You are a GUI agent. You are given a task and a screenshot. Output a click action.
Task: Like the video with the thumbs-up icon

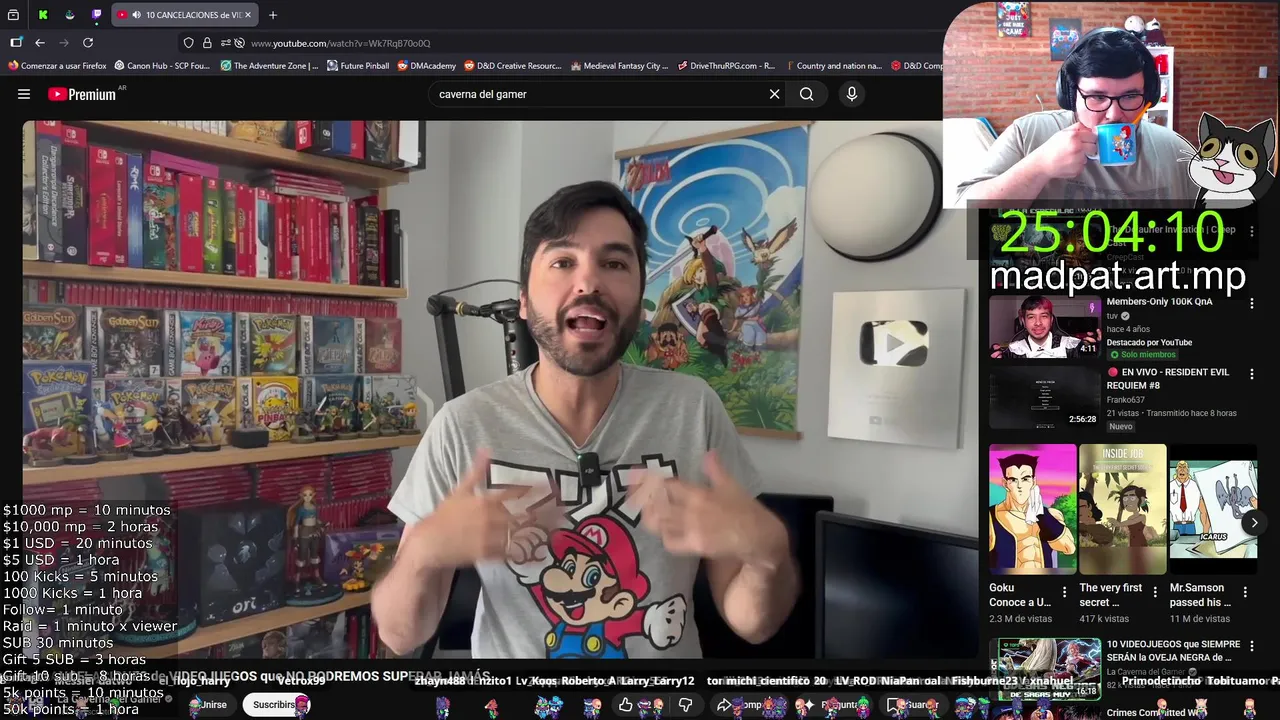[x=626, y=705]
